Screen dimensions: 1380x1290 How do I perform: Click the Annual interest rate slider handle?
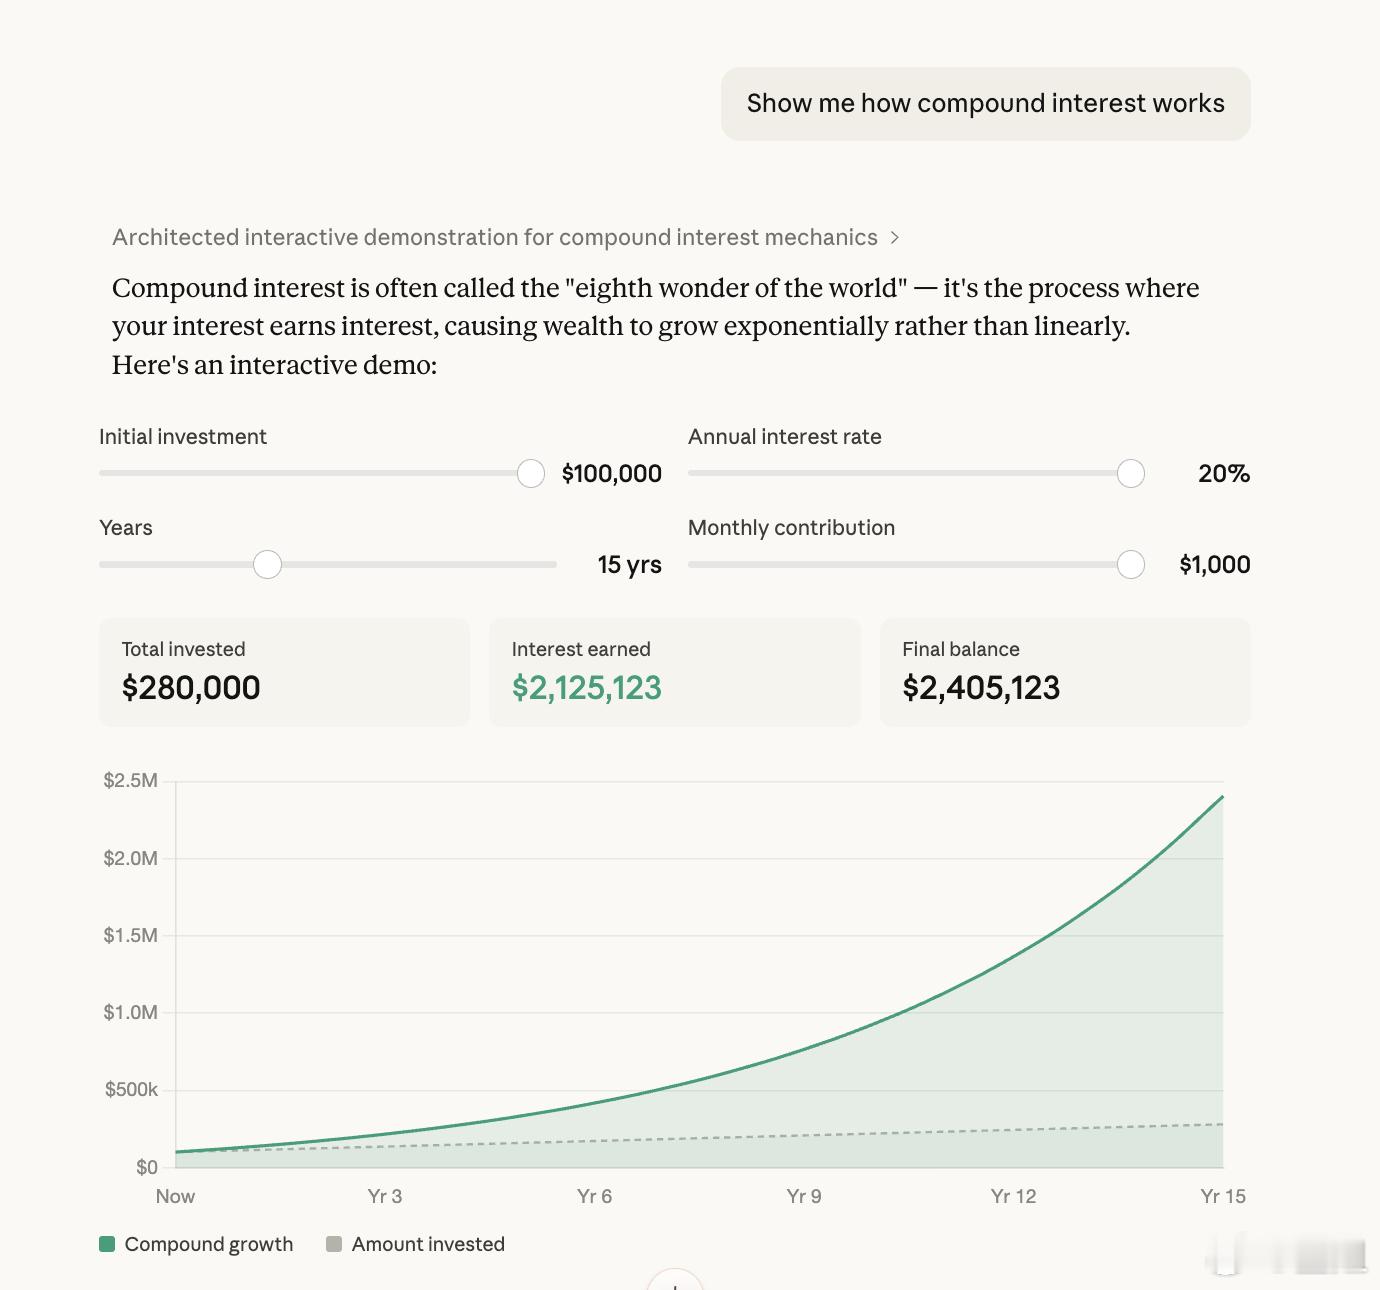1131,474
